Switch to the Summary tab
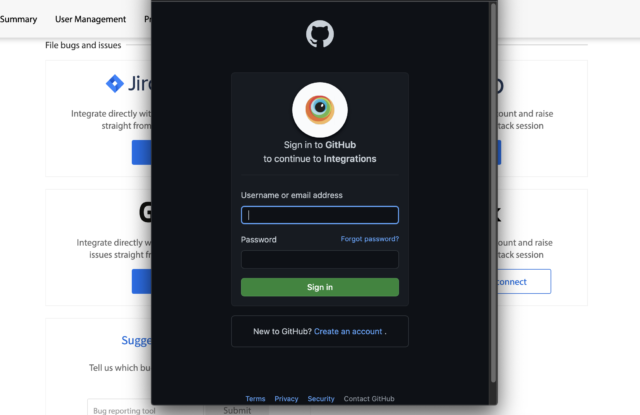Screen dimensions: 640x415 [18, 19]
